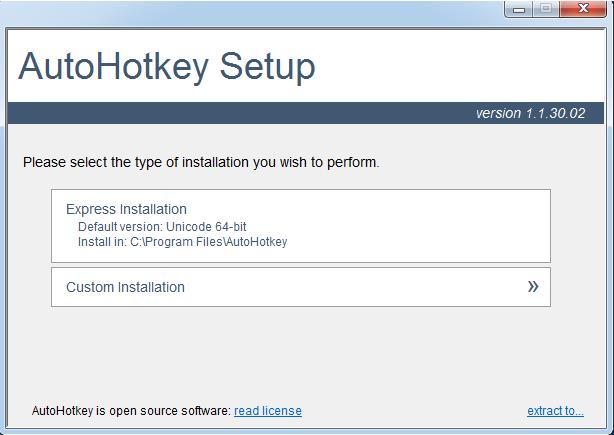The image size is (614, 435).
Task: Expand Custom Installation via double-chevron arrow
Action: click(533, 287)
